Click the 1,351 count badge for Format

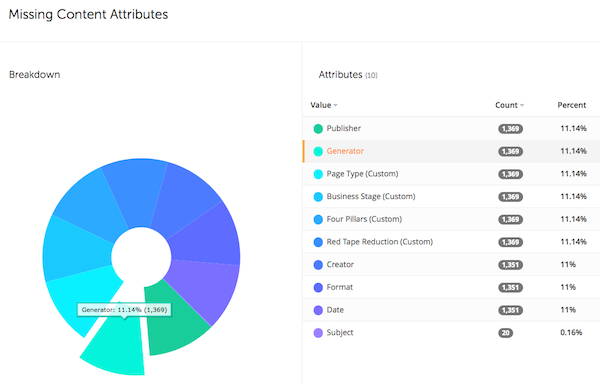click(x=510, y=287)
